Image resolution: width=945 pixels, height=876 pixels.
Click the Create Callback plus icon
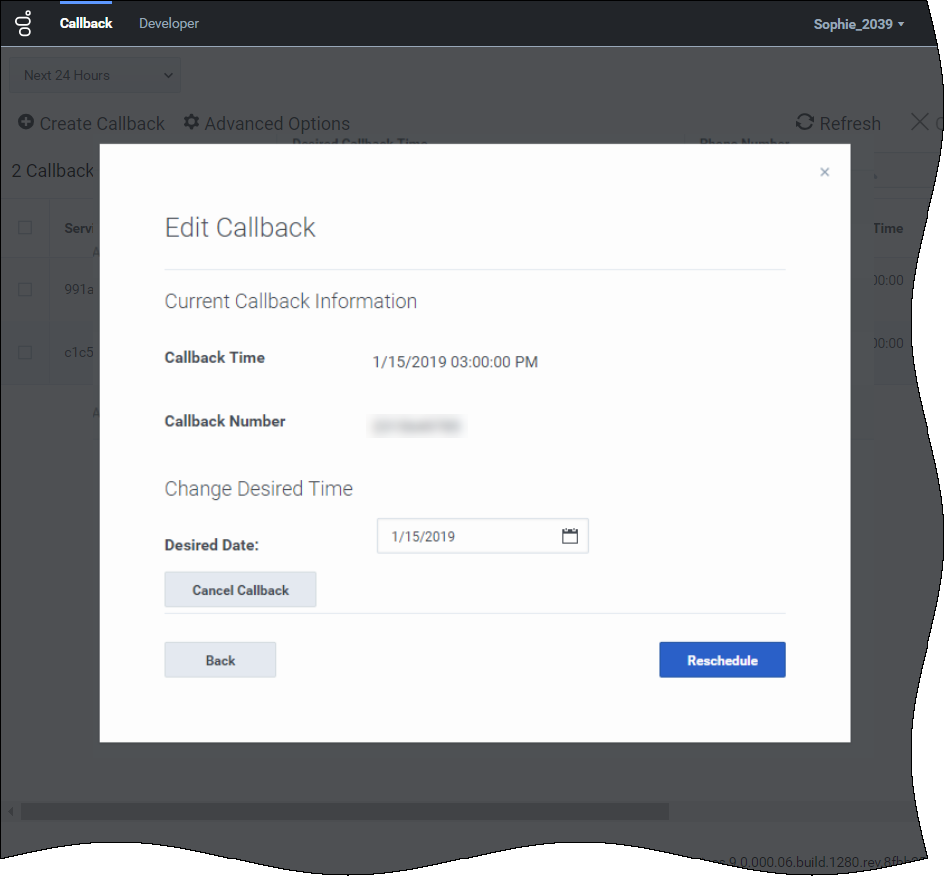tap(26, 123)
